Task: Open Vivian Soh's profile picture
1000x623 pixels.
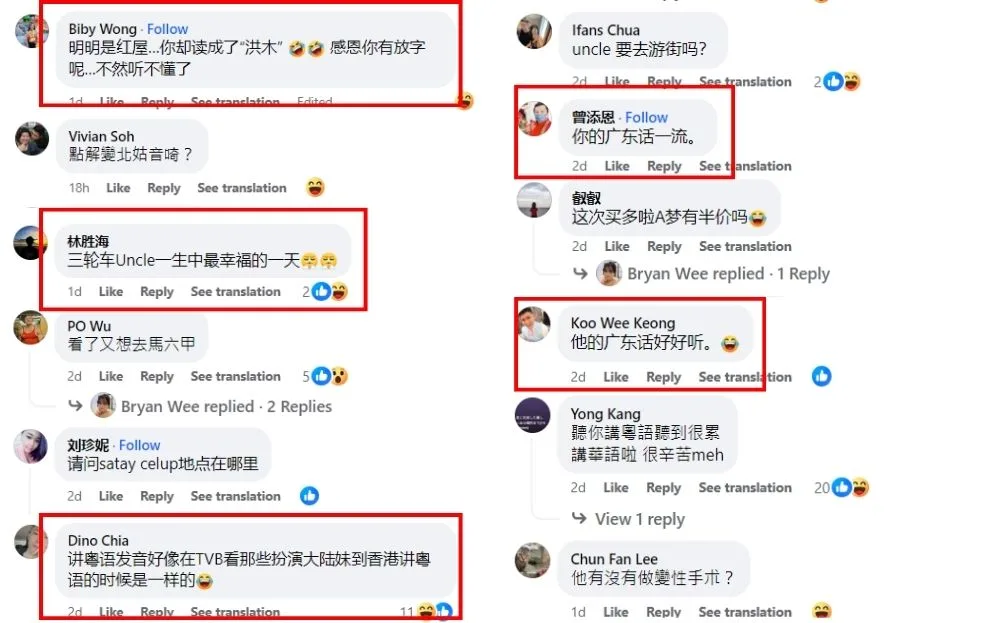Action: (32, 138)
